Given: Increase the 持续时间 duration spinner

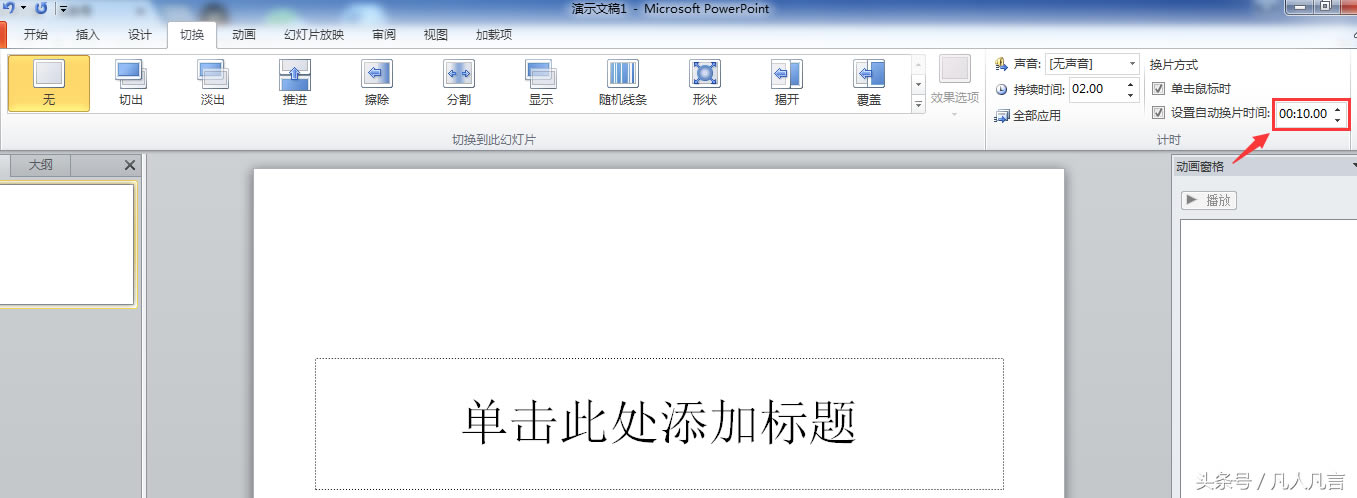Looking at the screenshot, I should point(1131,84).
